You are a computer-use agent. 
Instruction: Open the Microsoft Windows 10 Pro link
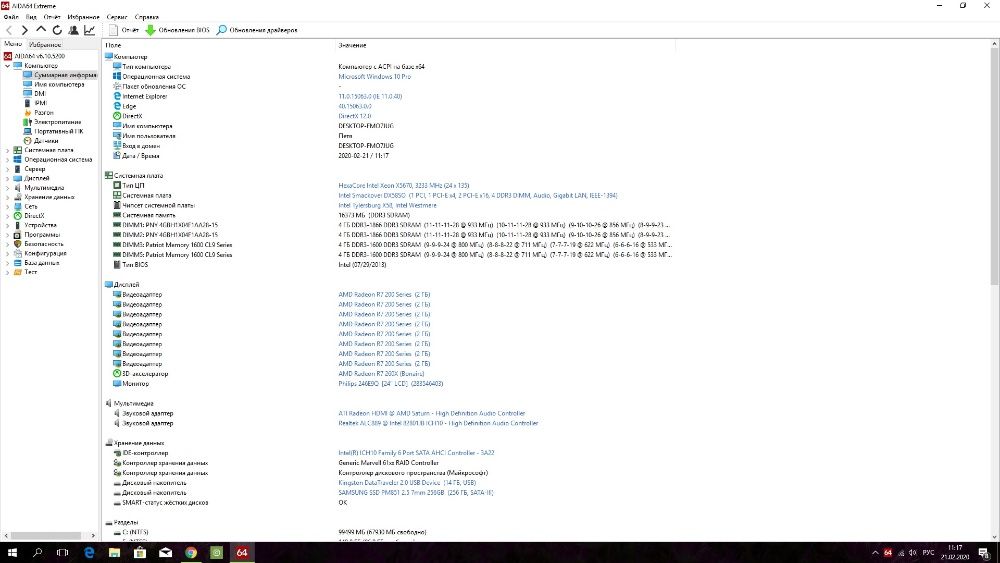click(374, 77)
